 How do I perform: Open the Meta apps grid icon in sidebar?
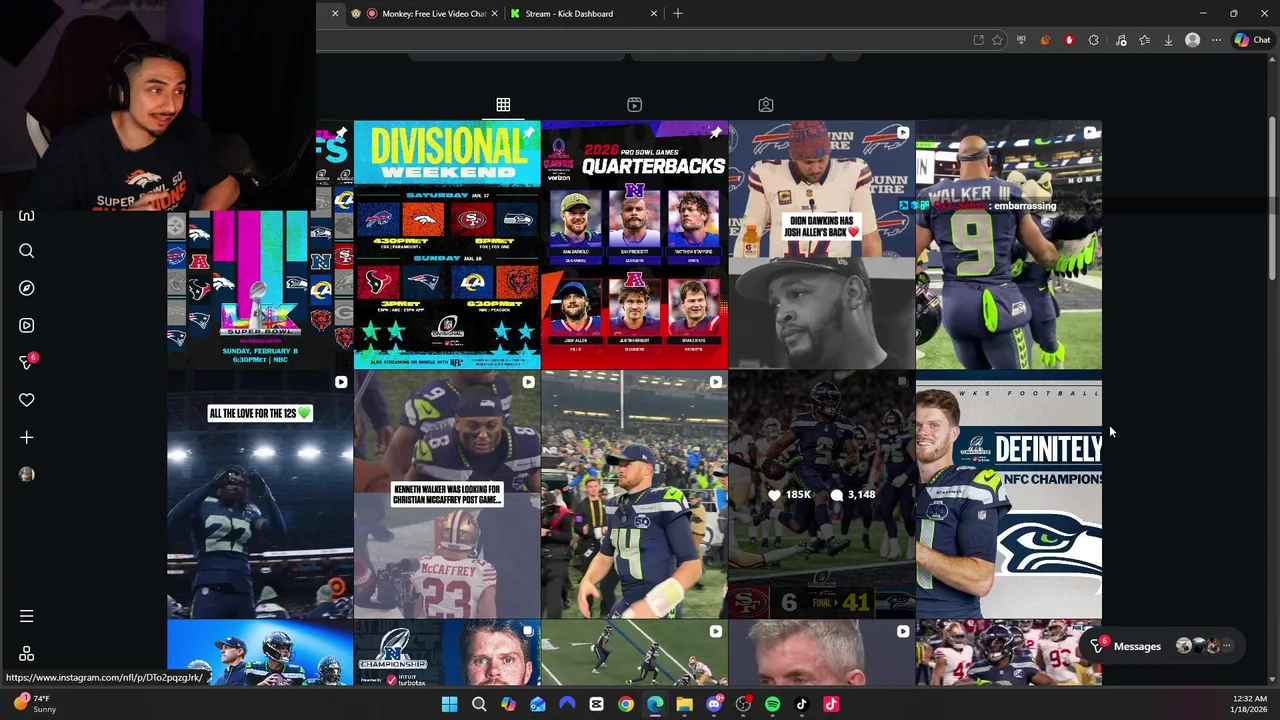tap(27, 654)
